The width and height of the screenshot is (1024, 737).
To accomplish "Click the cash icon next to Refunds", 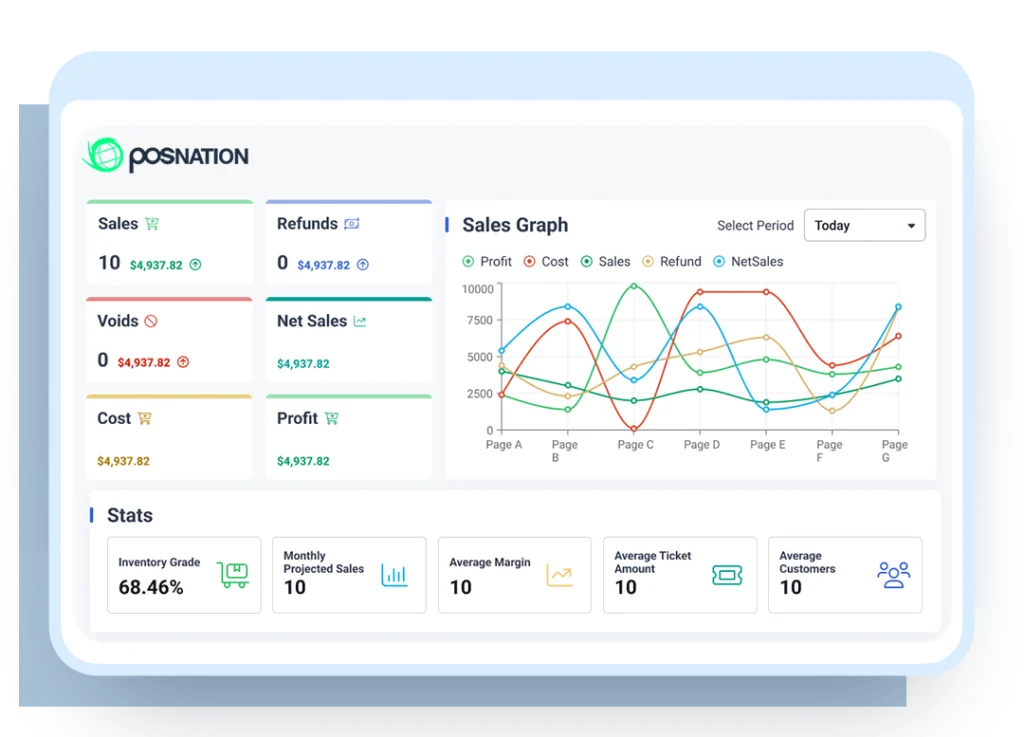I will [352, 224].
